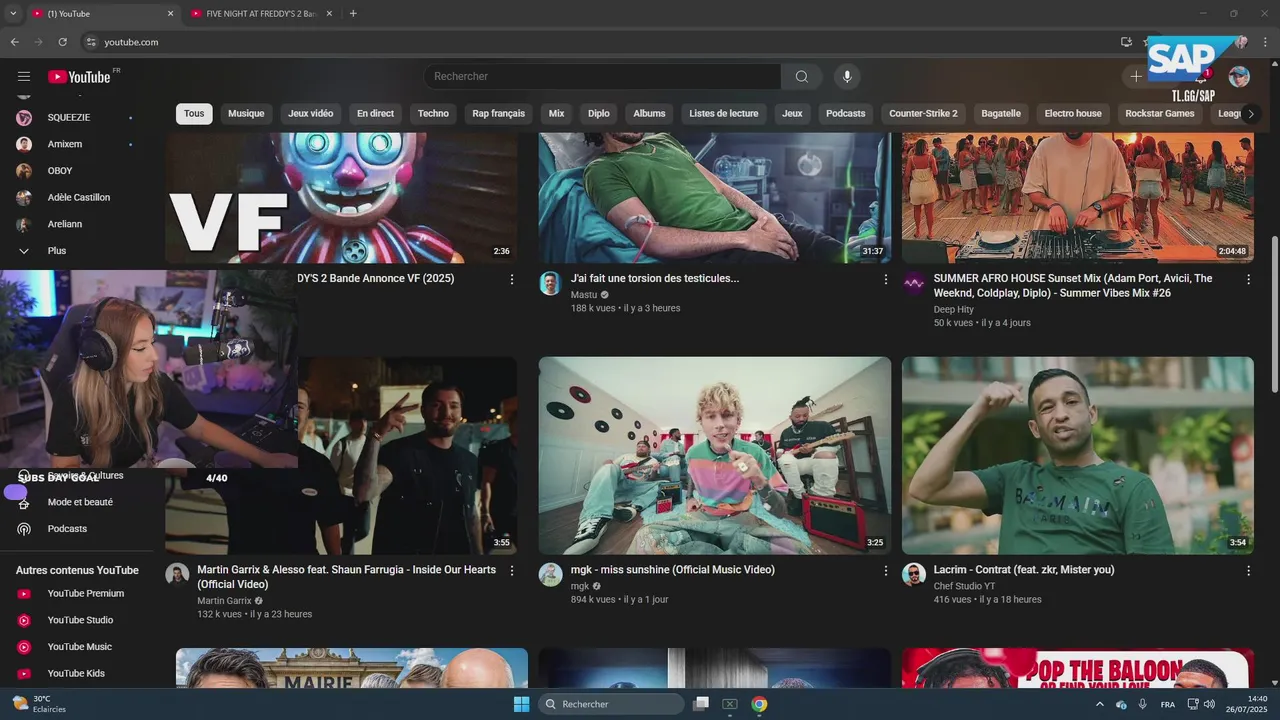Select the Albums filter chip
Screen dimensions: 1280x720
click(649, 114)
